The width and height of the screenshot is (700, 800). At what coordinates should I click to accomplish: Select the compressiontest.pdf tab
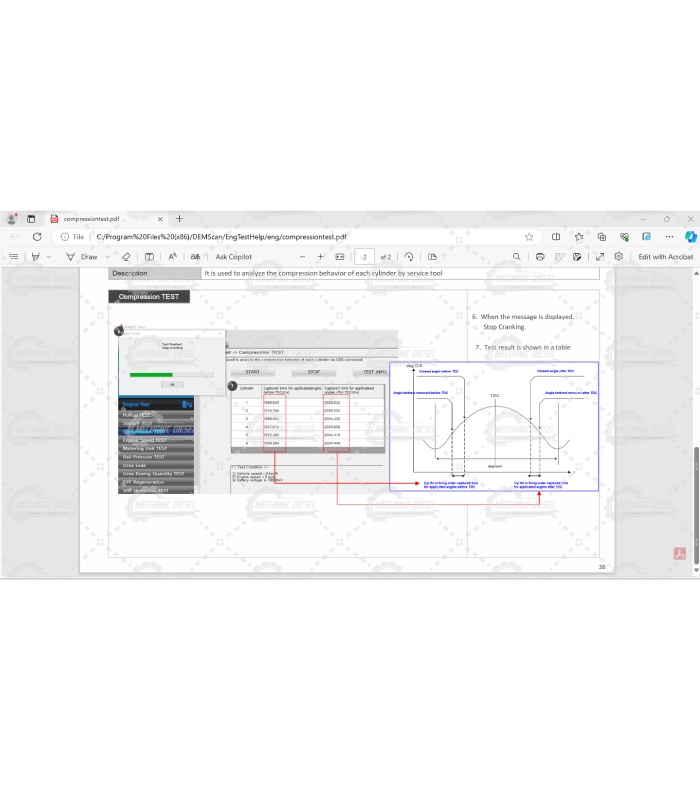tap(100, 218)
